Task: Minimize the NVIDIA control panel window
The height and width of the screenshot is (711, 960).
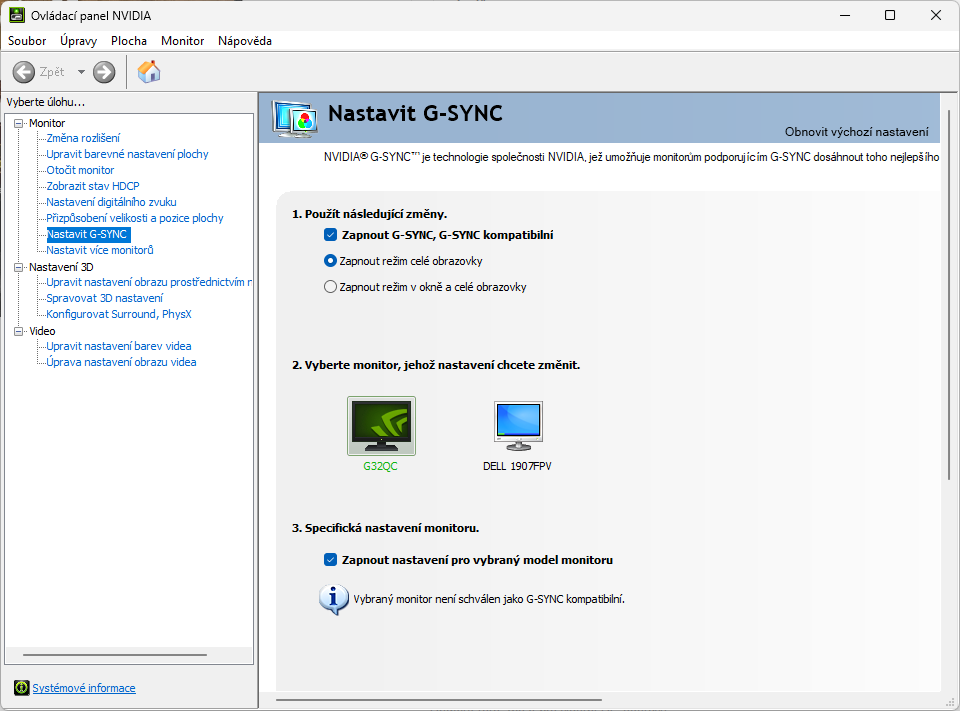Action: tap(846, 15)
